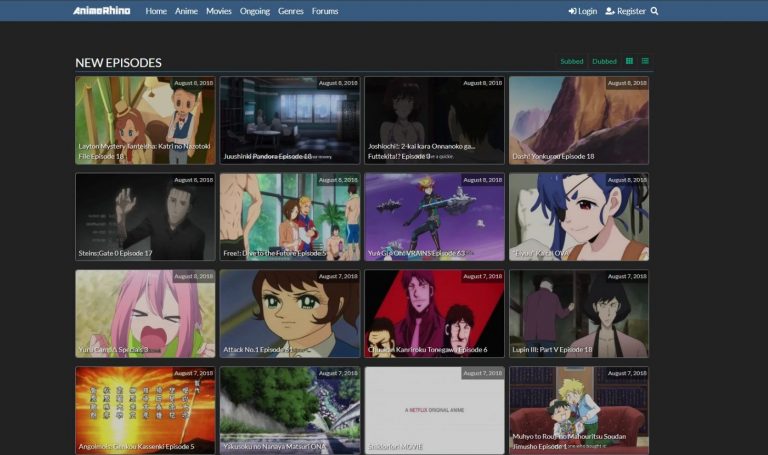768x455 pixels.
Task: Open Lupin III: Part V Episode 18 thumbnail
Action: coord(579,313)
